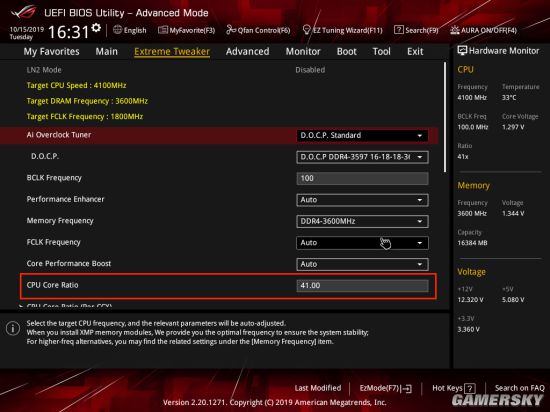Open the Ai Overclock Tuner dropdown

click(x=362, y=136)
